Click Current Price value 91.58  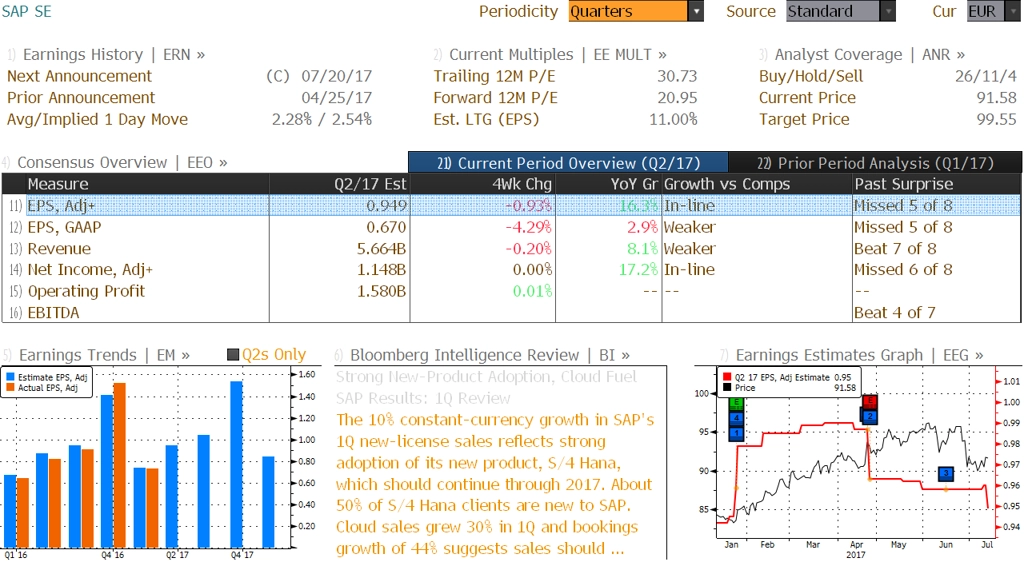[x=997, y=98]
